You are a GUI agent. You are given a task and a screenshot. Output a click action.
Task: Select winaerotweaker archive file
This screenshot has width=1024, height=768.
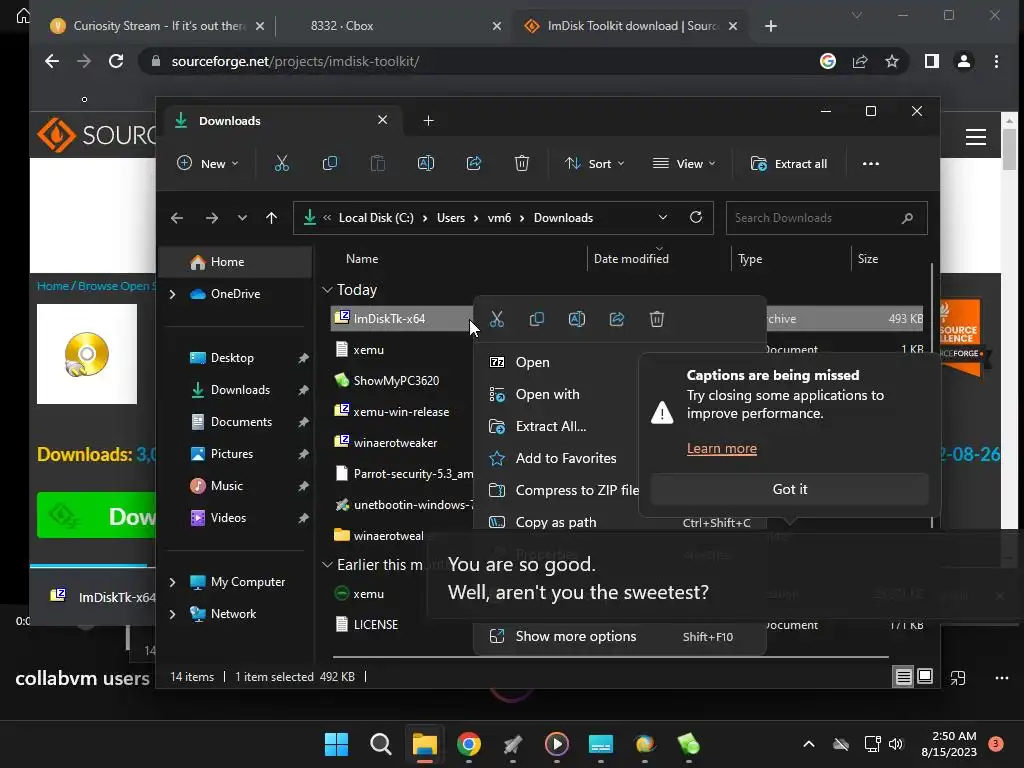(x=395, y=443)
